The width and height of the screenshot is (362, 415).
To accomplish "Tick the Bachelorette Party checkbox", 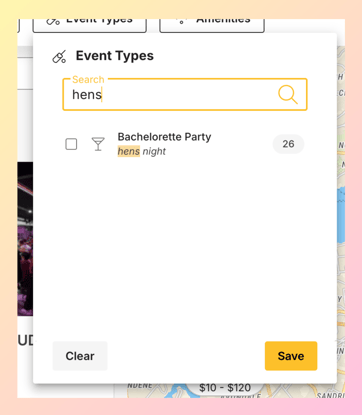I will 71,144.
